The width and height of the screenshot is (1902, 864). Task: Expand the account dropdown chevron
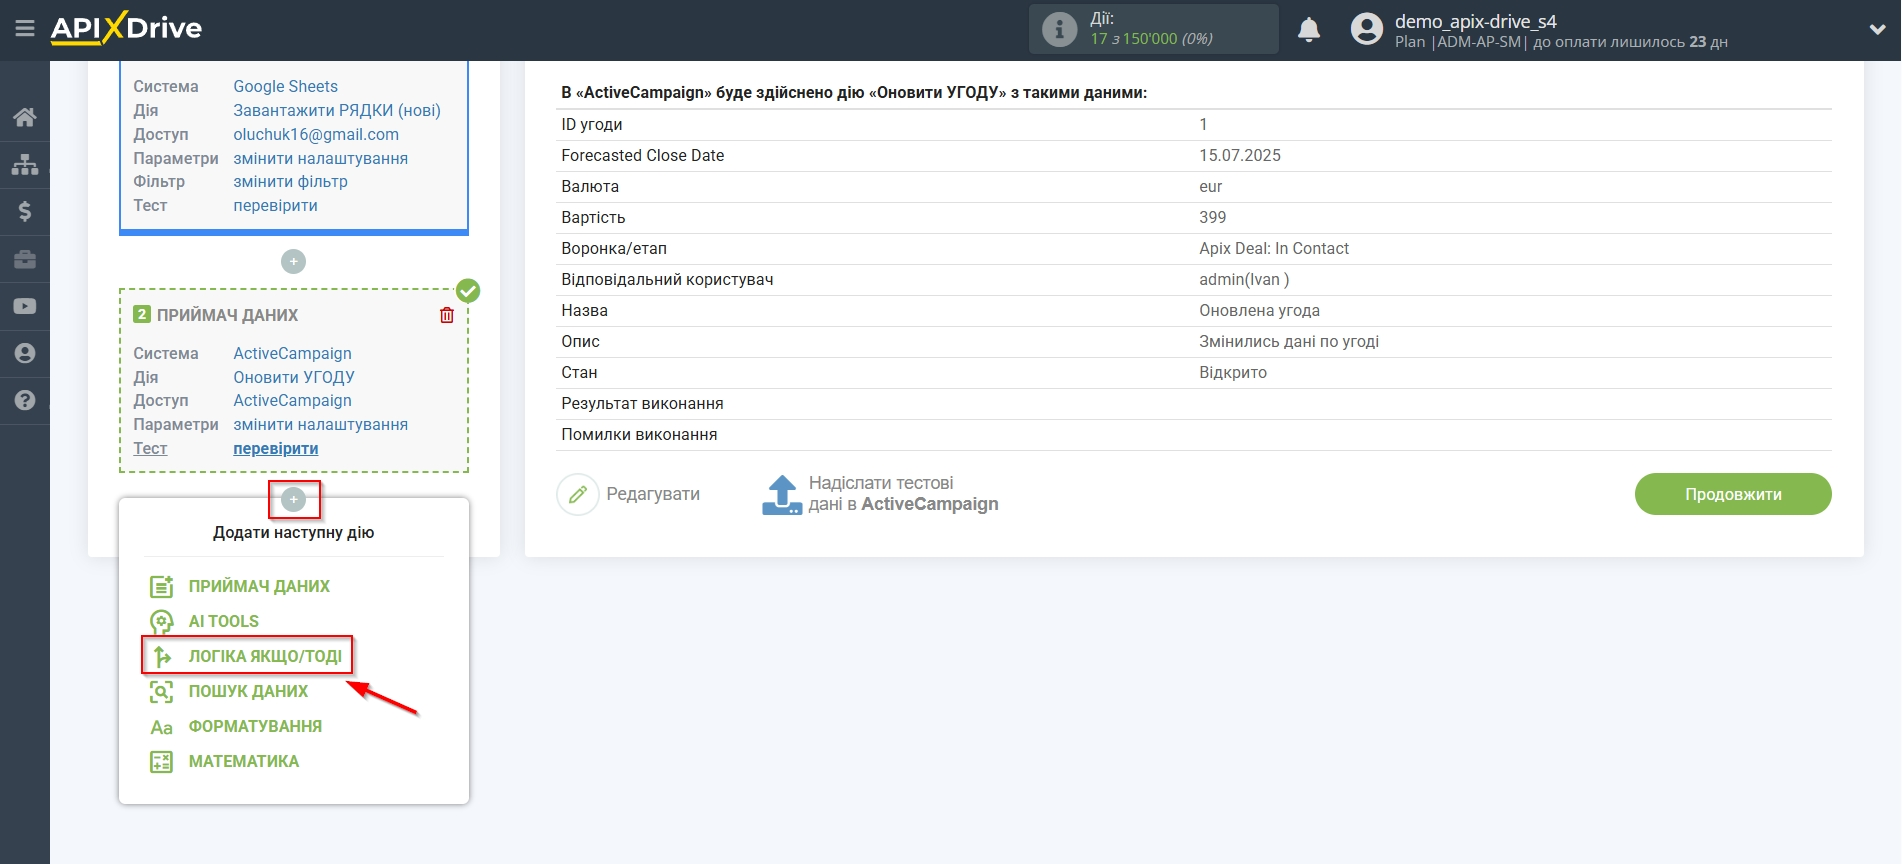point(1877,30)
